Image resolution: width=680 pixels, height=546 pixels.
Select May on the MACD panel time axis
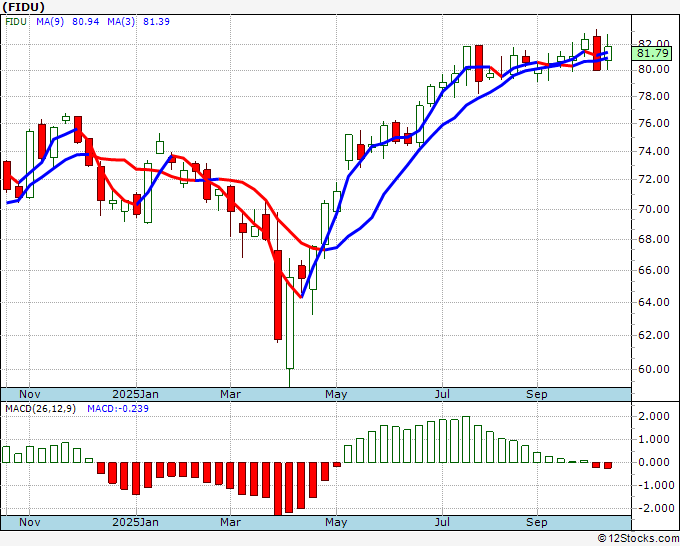[336, 522]
